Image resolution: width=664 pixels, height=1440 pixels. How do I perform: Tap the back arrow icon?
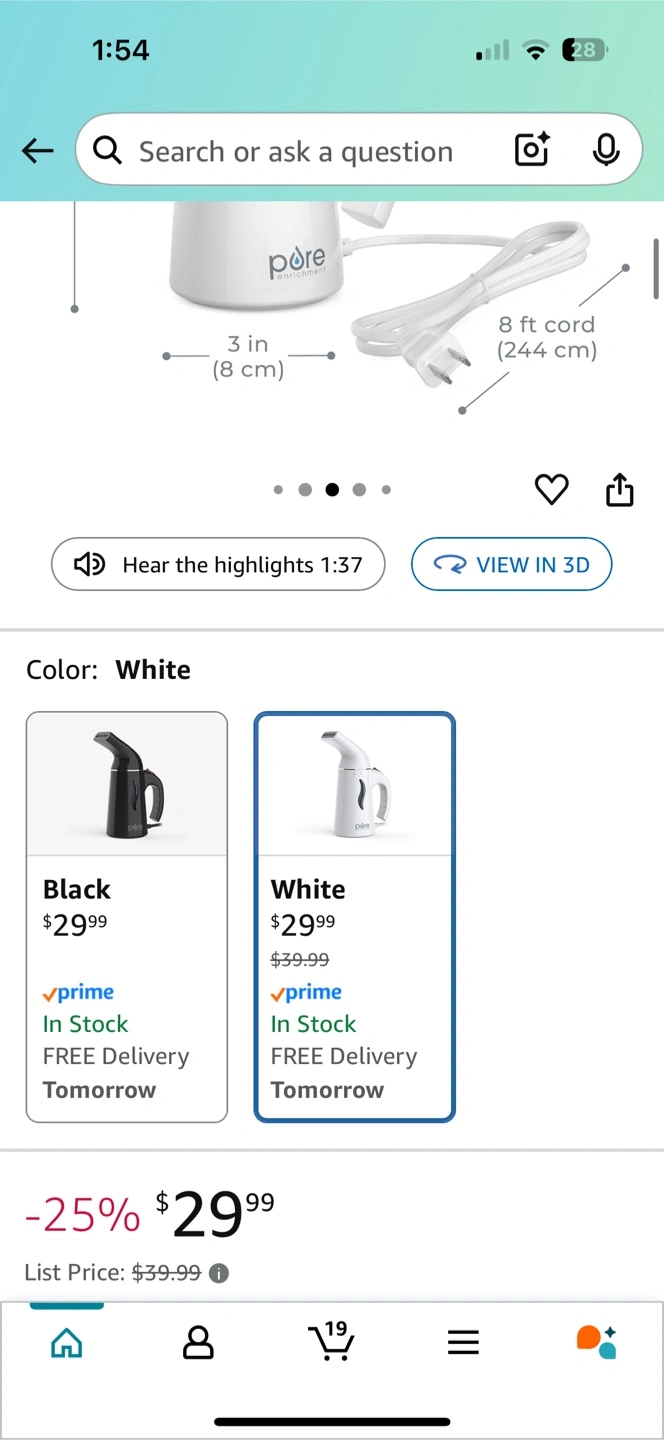click(x=37, y=151)
